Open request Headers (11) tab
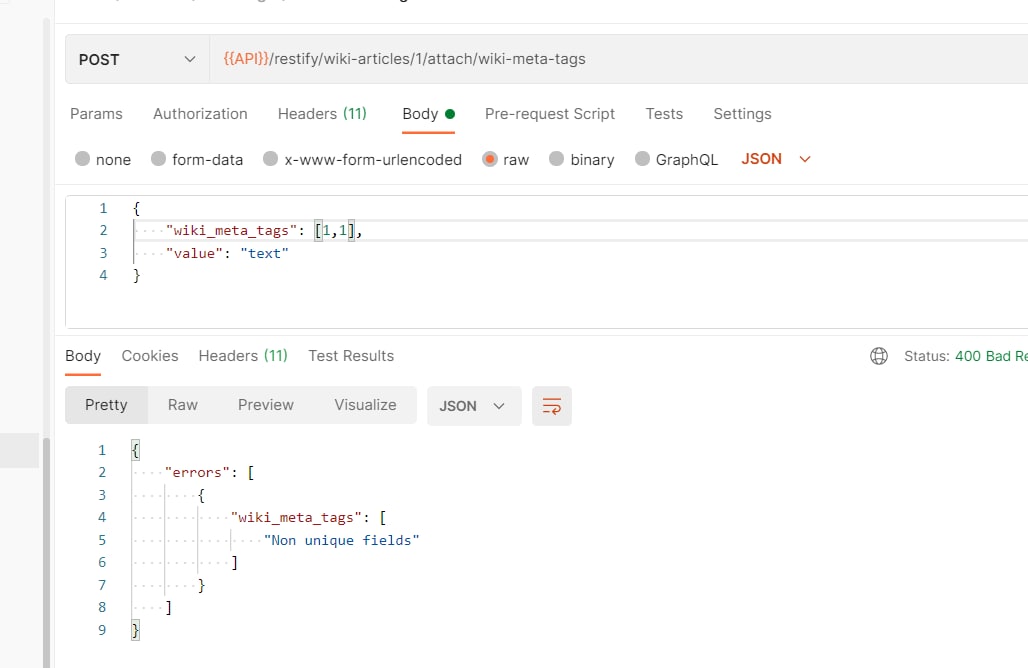 [x=322, y=114]
